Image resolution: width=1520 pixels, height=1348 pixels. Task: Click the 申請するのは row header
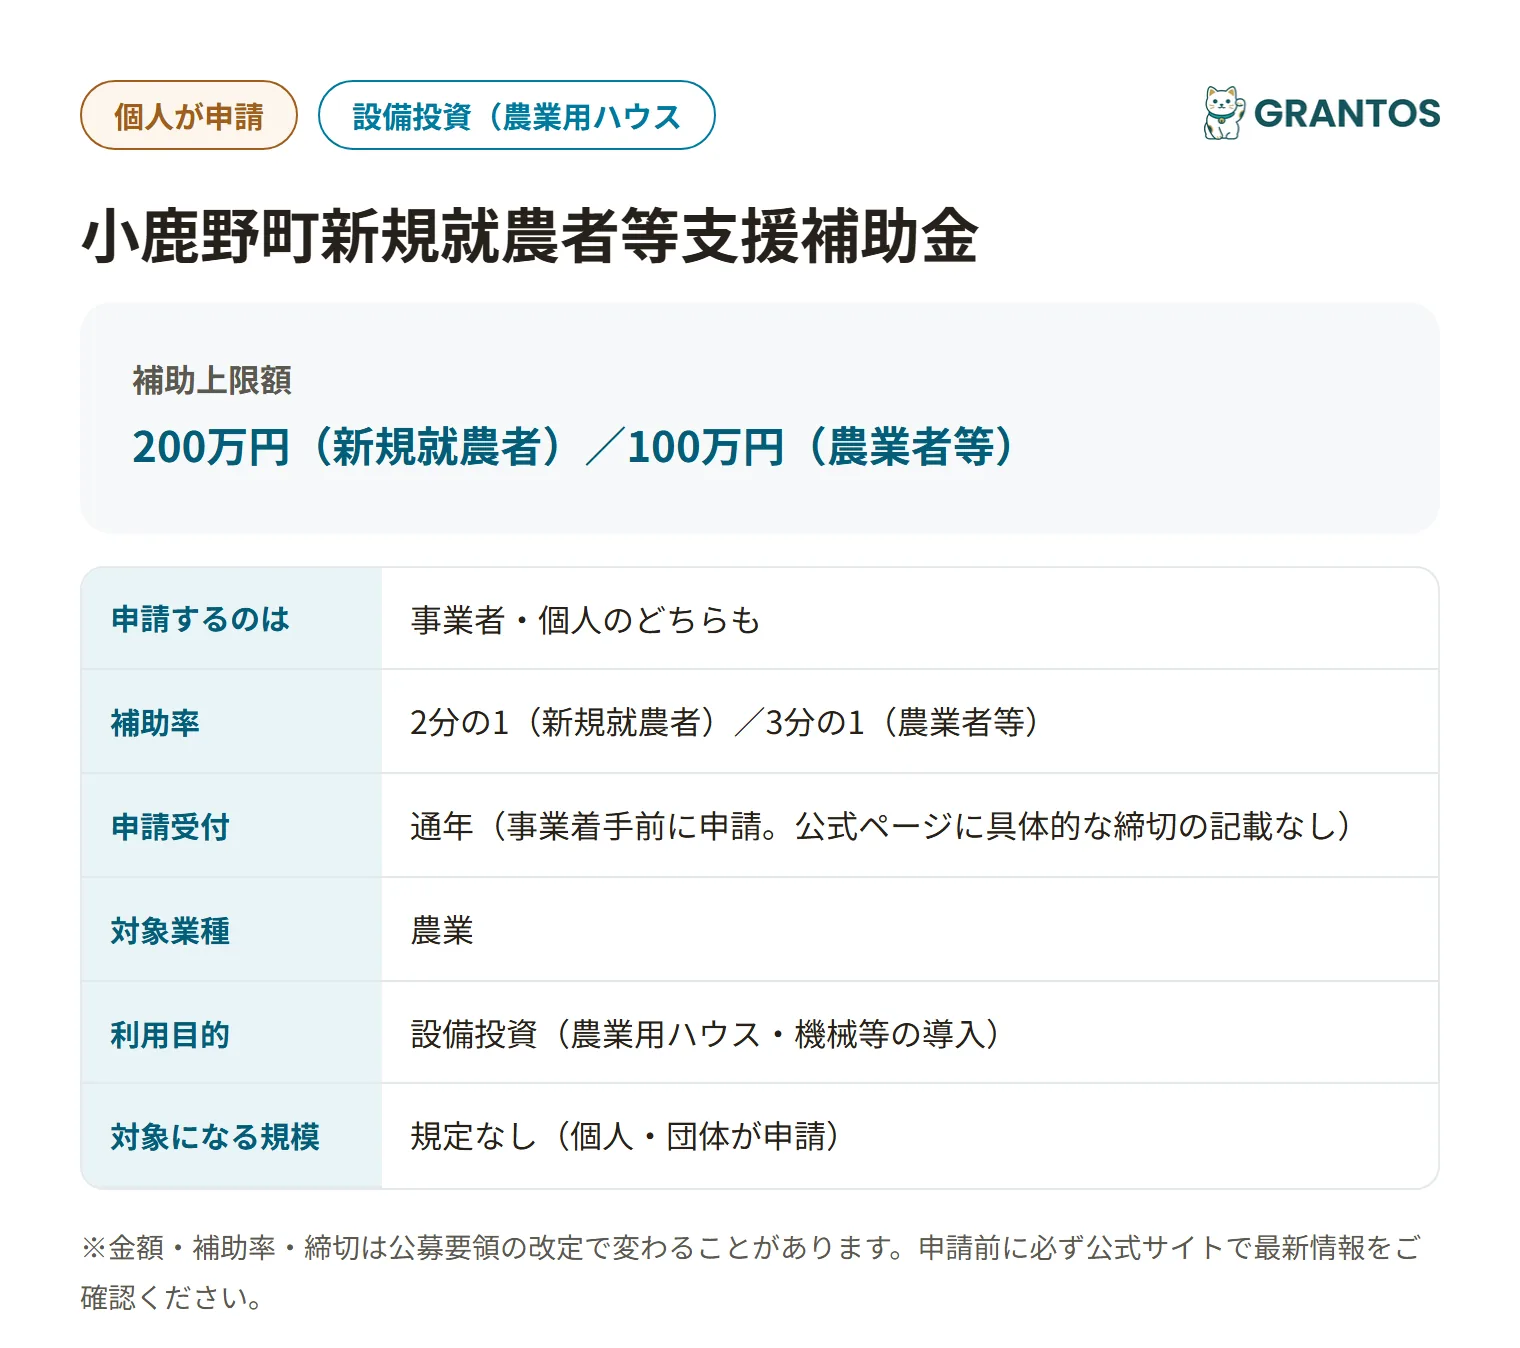(231, 619)
